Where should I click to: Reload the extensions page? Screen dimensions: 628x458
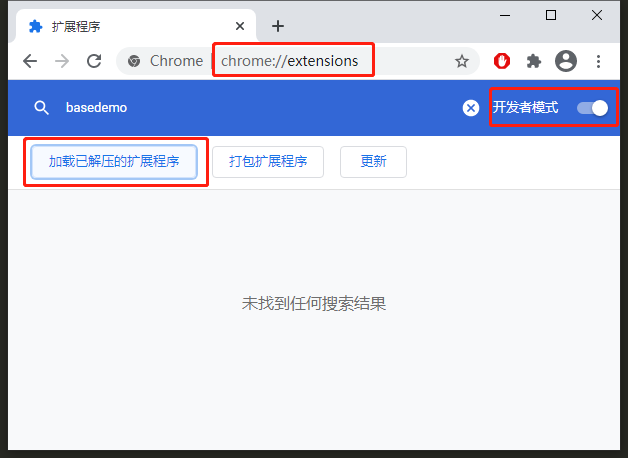[94, 61]
